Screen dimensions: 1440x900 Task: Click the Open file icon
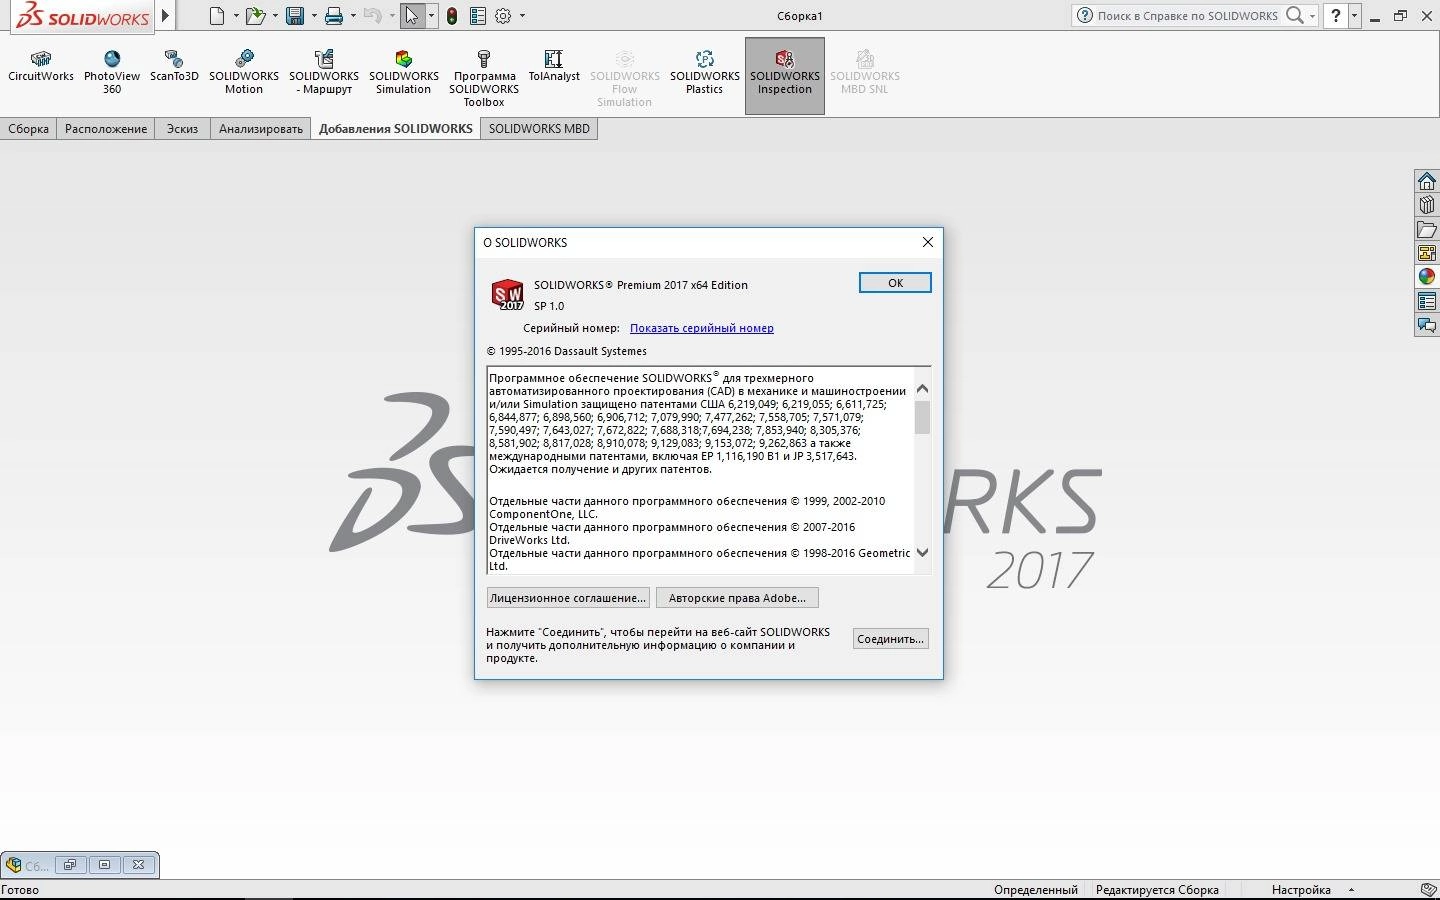[256, 16]
